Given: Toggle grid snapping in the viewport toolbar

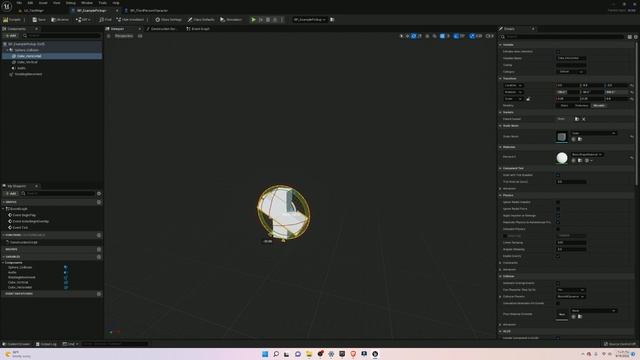Looking at the screenshot, I should pyautogui.click(x=442, y=36).
